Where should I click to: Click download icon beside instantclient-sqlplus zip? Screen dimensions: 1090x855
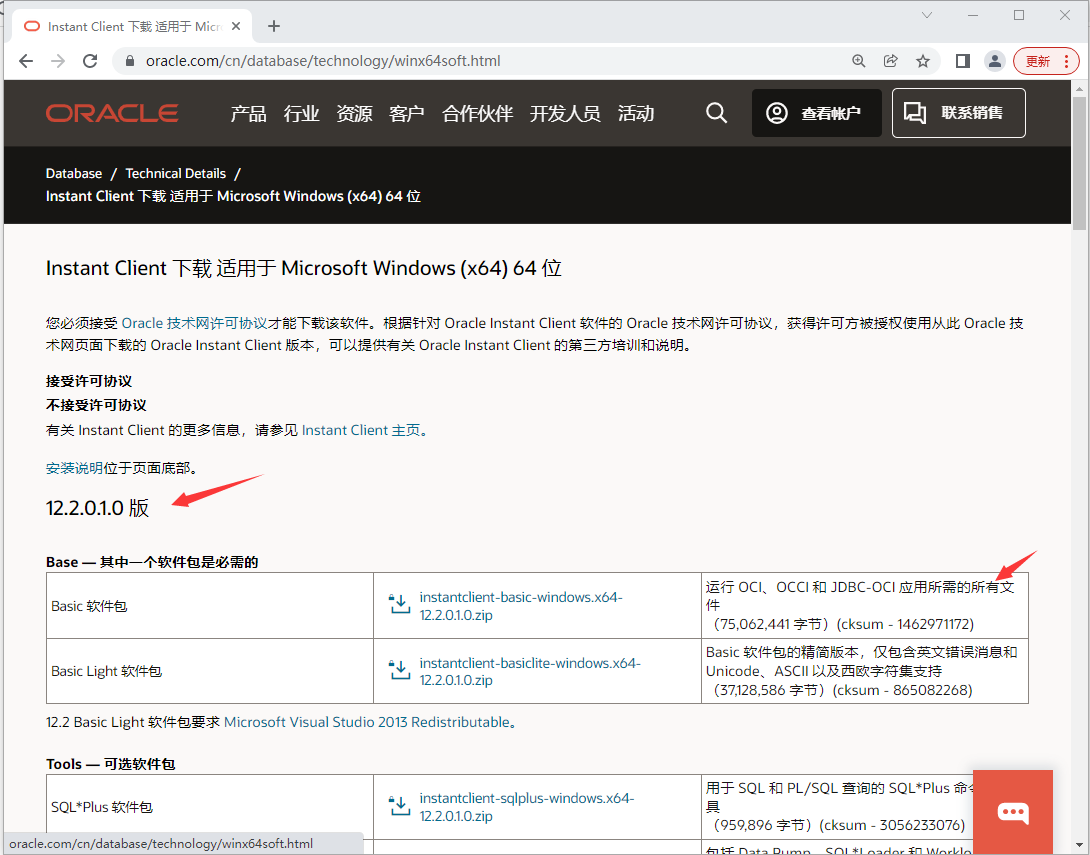point(400,804)
